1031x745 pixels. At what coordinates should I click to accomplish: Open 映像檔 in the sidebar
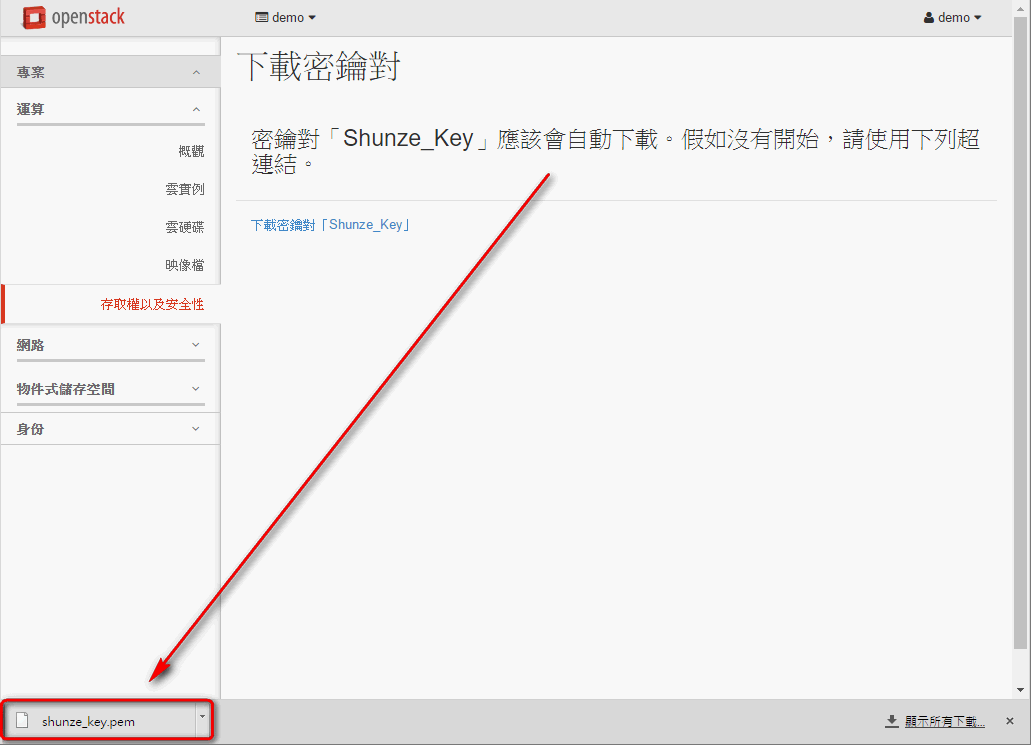pos(185,266)
